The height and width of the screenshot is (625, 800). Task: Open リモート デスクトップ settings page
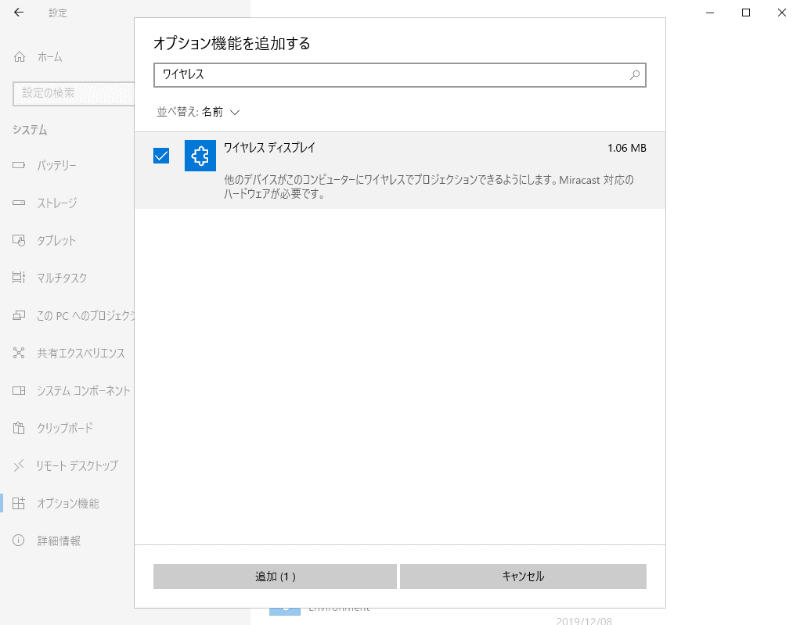click(x=77, y=466)
